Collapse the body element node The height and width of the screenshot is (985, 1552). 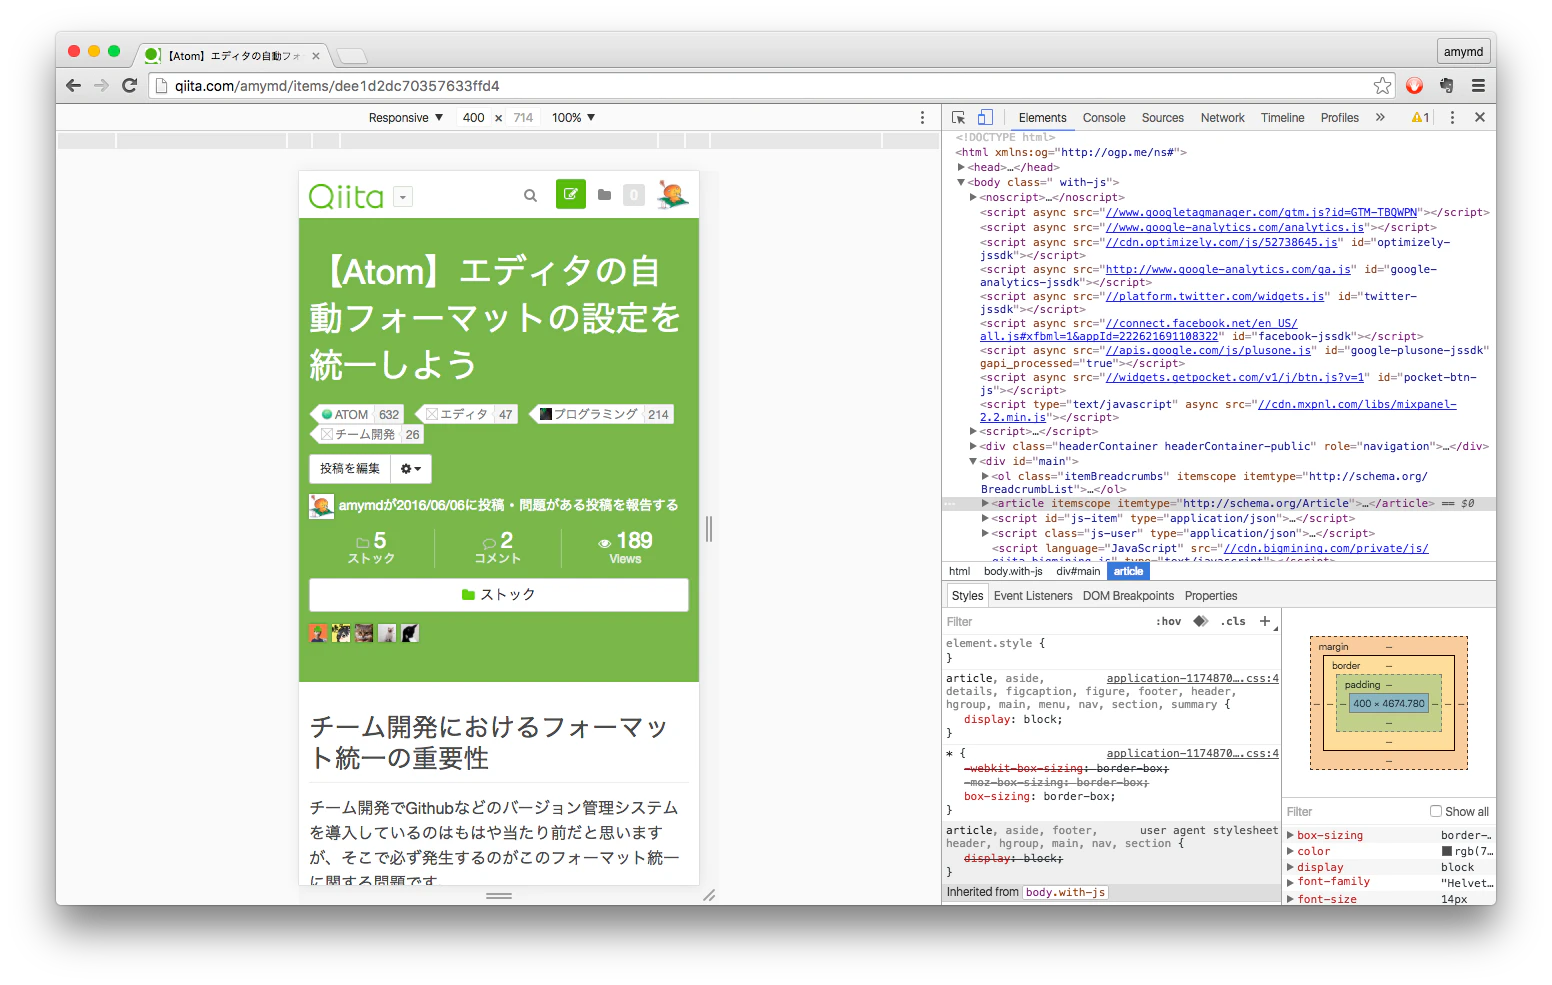tap(961, 182)
